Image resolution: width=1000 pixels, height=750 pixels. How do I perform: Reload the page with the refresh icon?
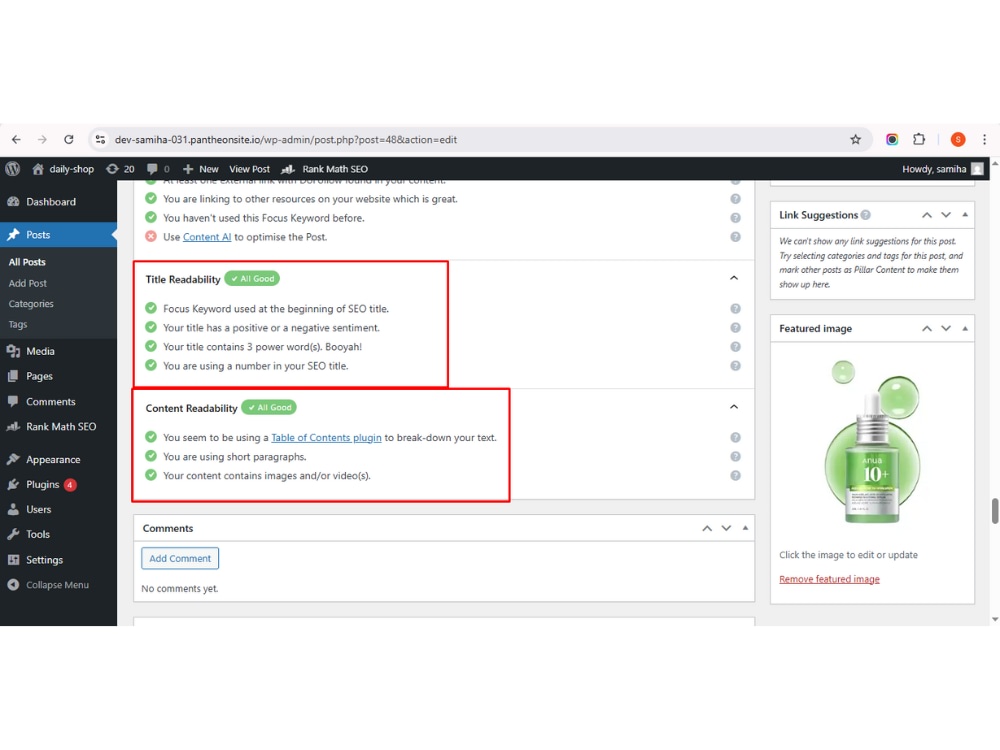[x=69, y=139]
